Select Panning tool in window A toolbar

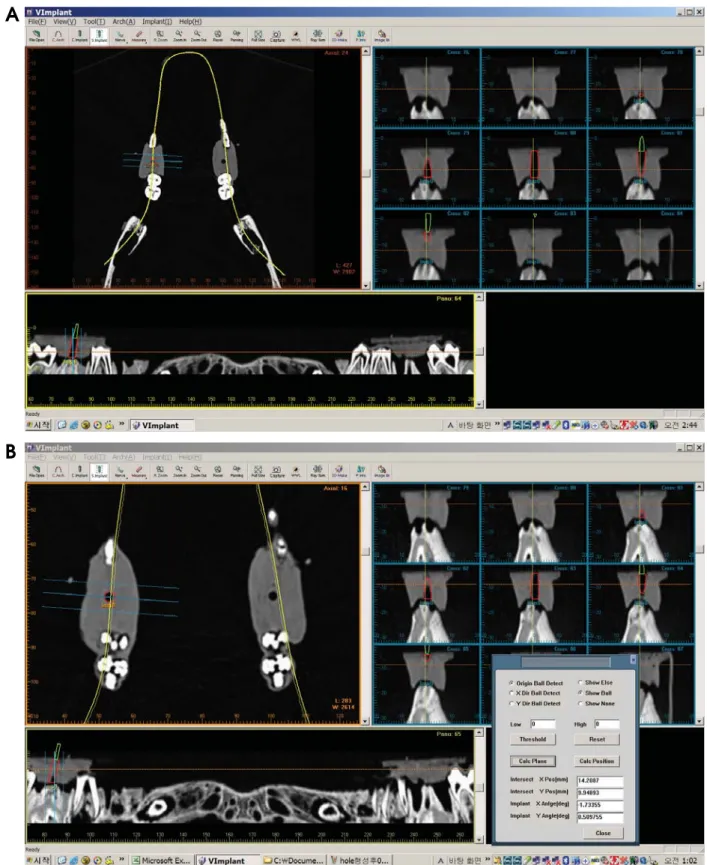pyautogui.click(x=237, y=36)
